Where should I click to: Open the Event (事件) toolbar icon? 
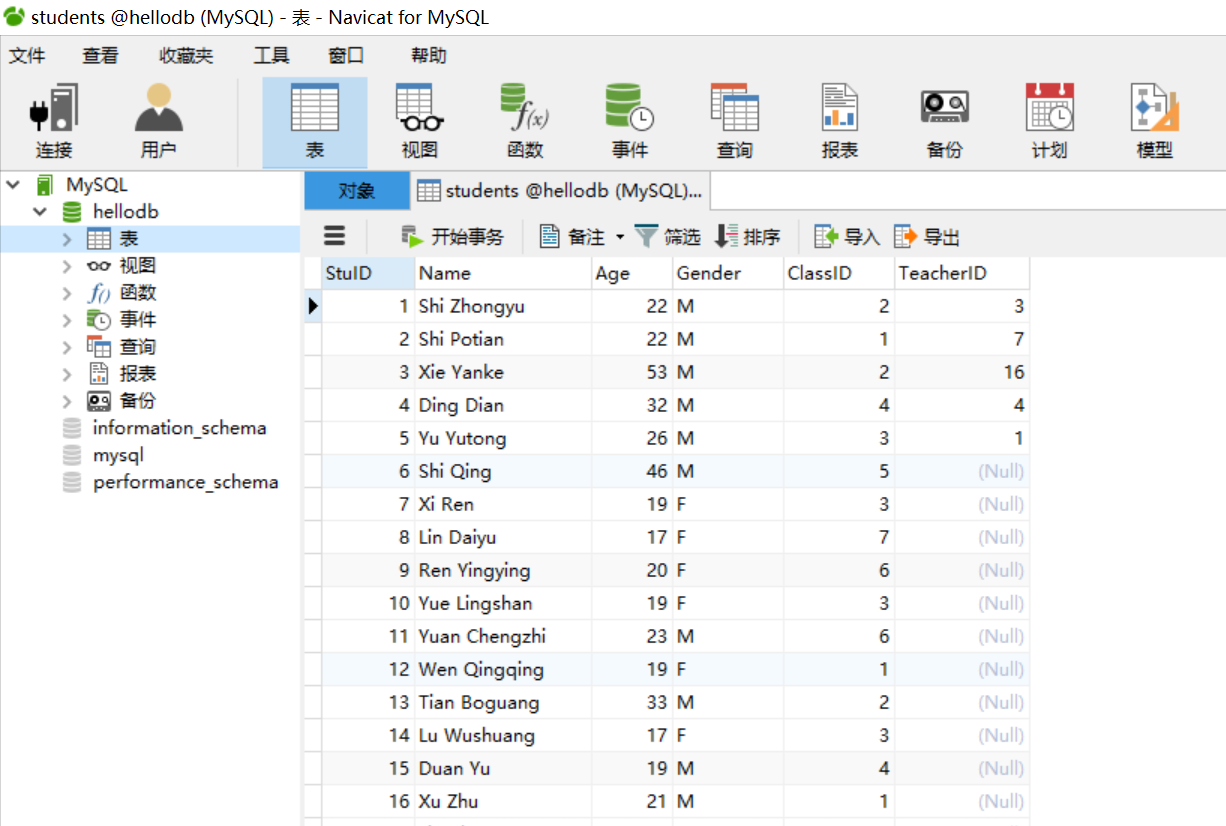coord(629,121)
